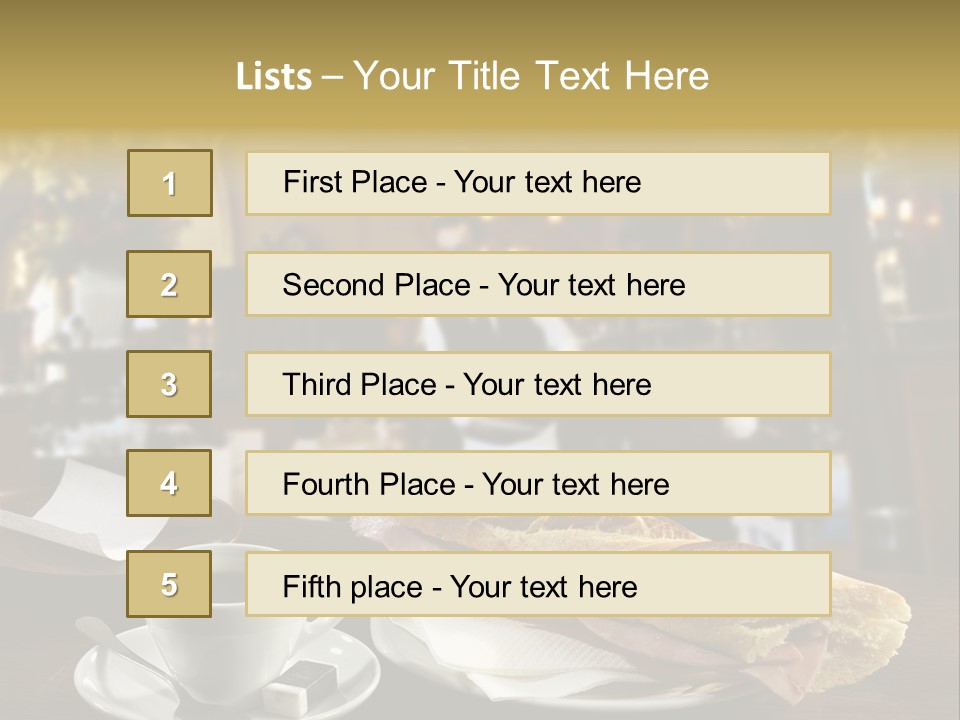Select the number 1 box
Image resolution: width=960 pixels, height=720 pixels.
(x=170, y=183)
